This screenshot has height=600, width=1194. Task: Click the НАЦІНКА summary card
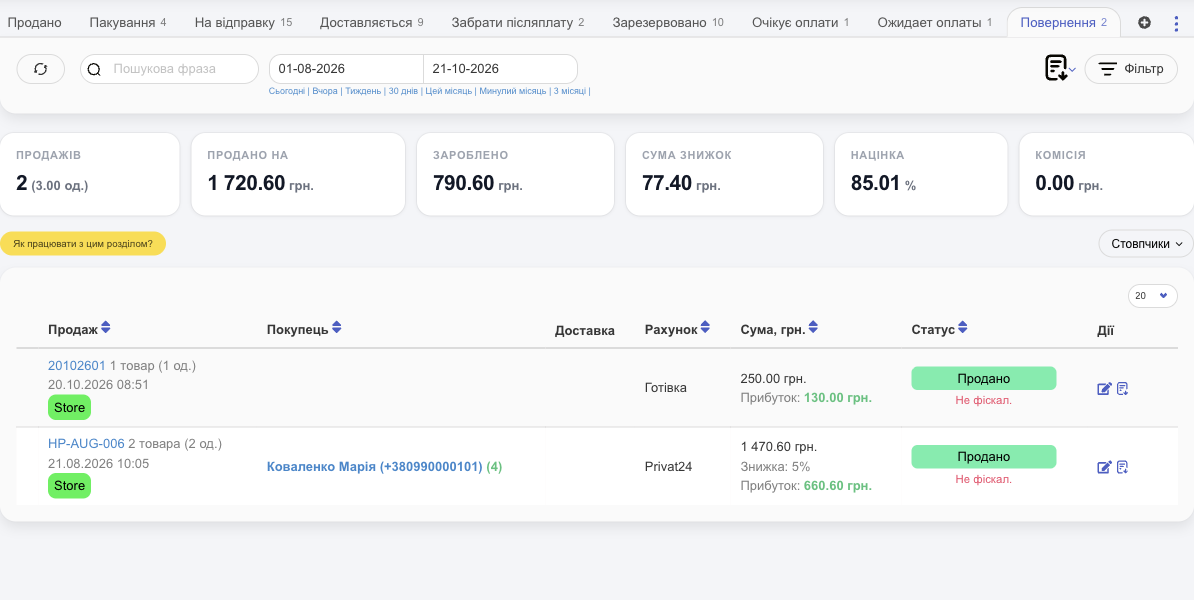point(921,174)
